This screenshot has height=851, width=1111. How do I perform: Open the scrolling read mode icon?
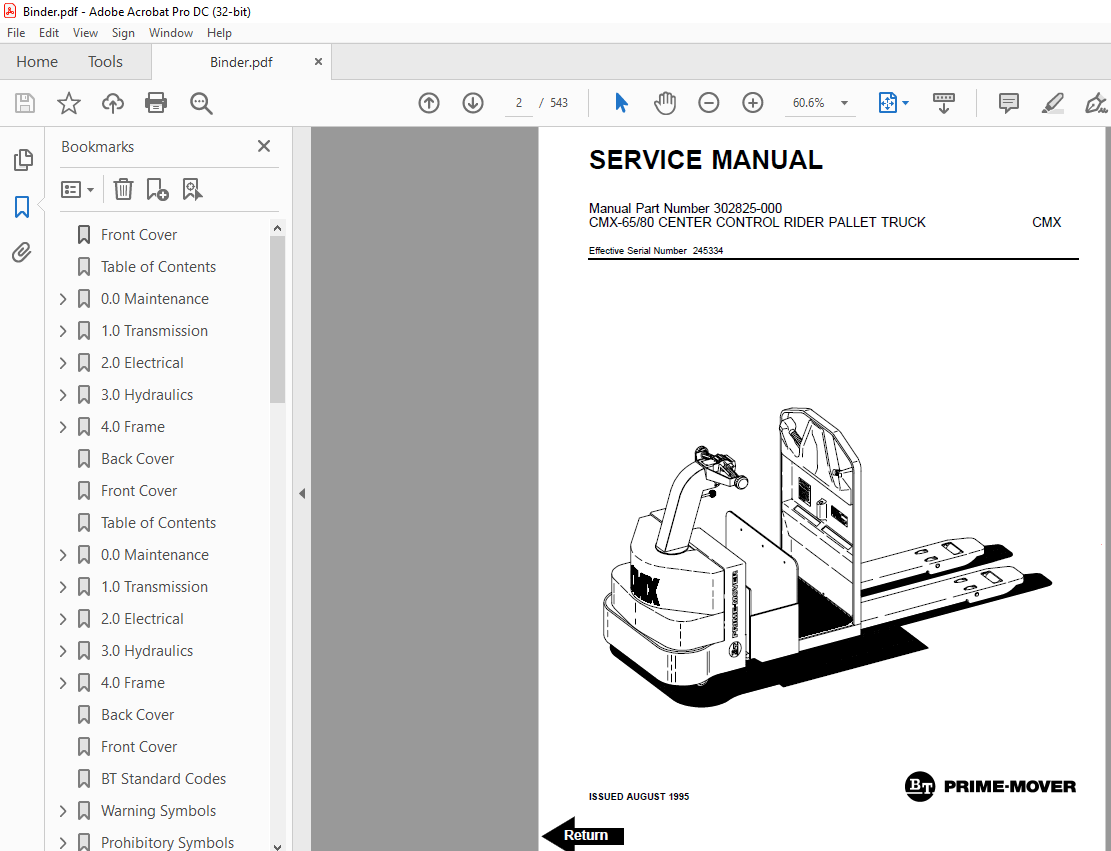(944, 103)
